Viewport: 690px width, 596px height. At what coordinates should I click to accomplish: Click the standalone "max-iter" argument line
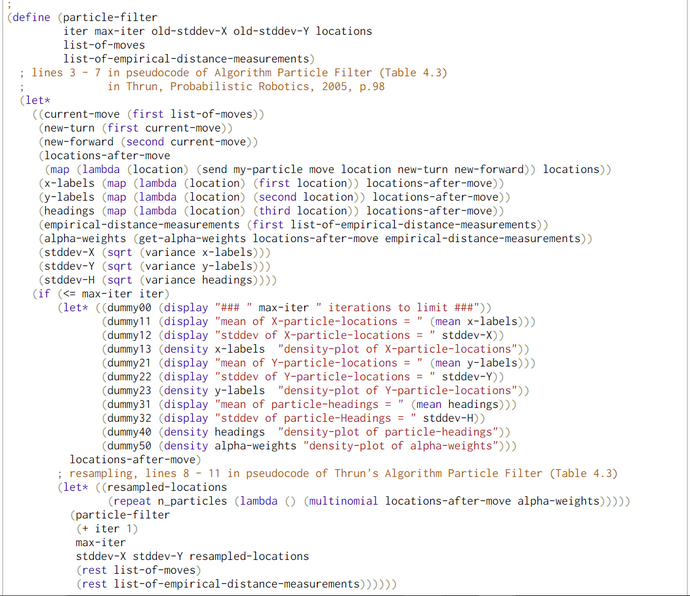coord(101,543)
